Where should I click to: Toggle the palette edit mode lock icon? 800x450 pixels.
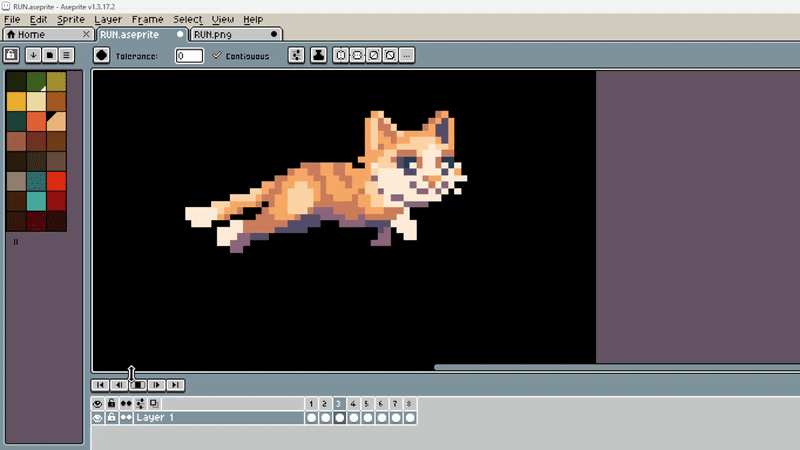point(11,55)
